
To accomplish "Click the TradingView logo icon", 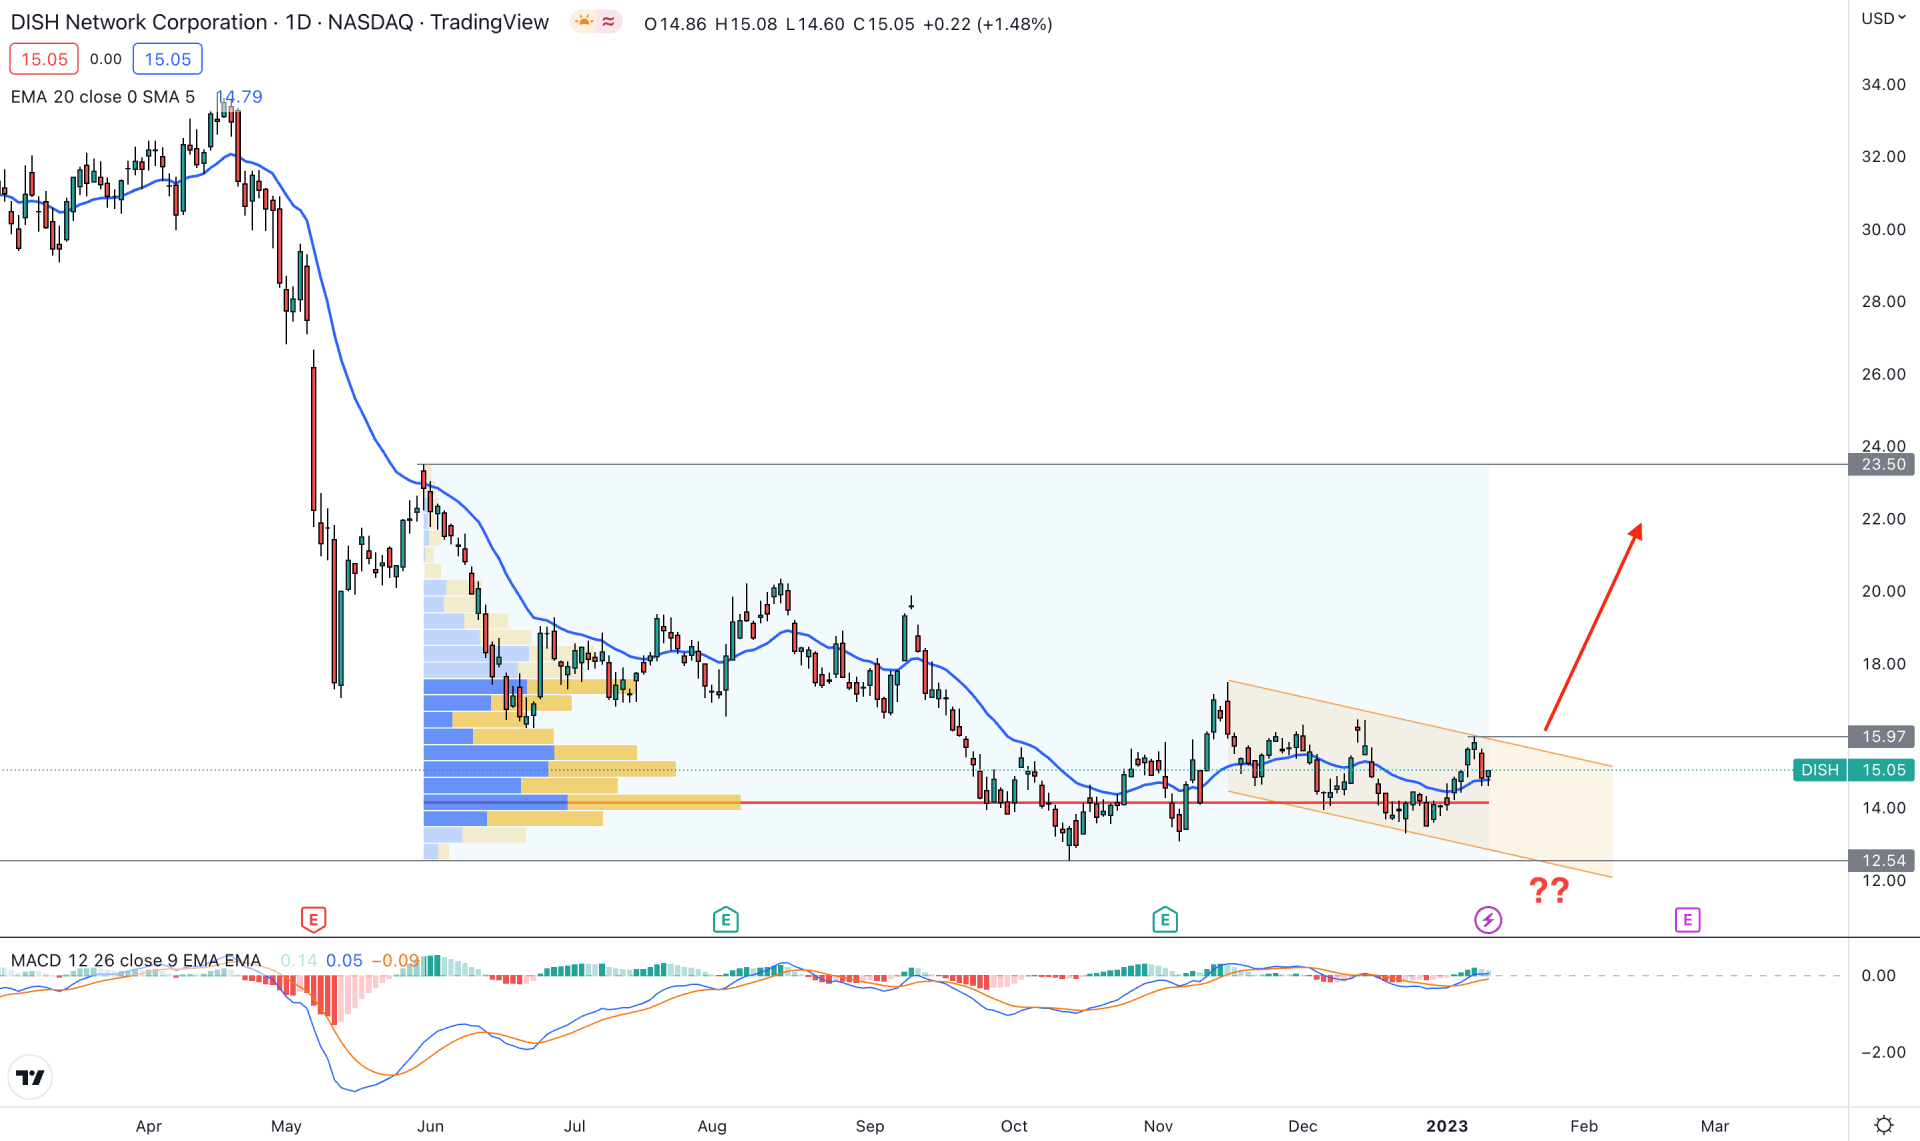I will 30,1077.
